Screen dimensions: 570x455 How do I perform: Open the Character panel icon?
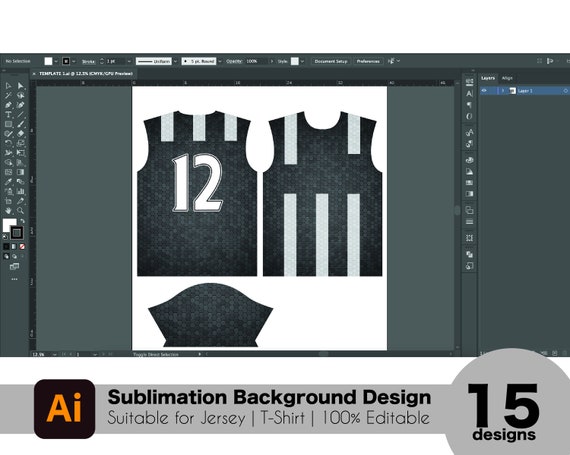pos(469,93)
